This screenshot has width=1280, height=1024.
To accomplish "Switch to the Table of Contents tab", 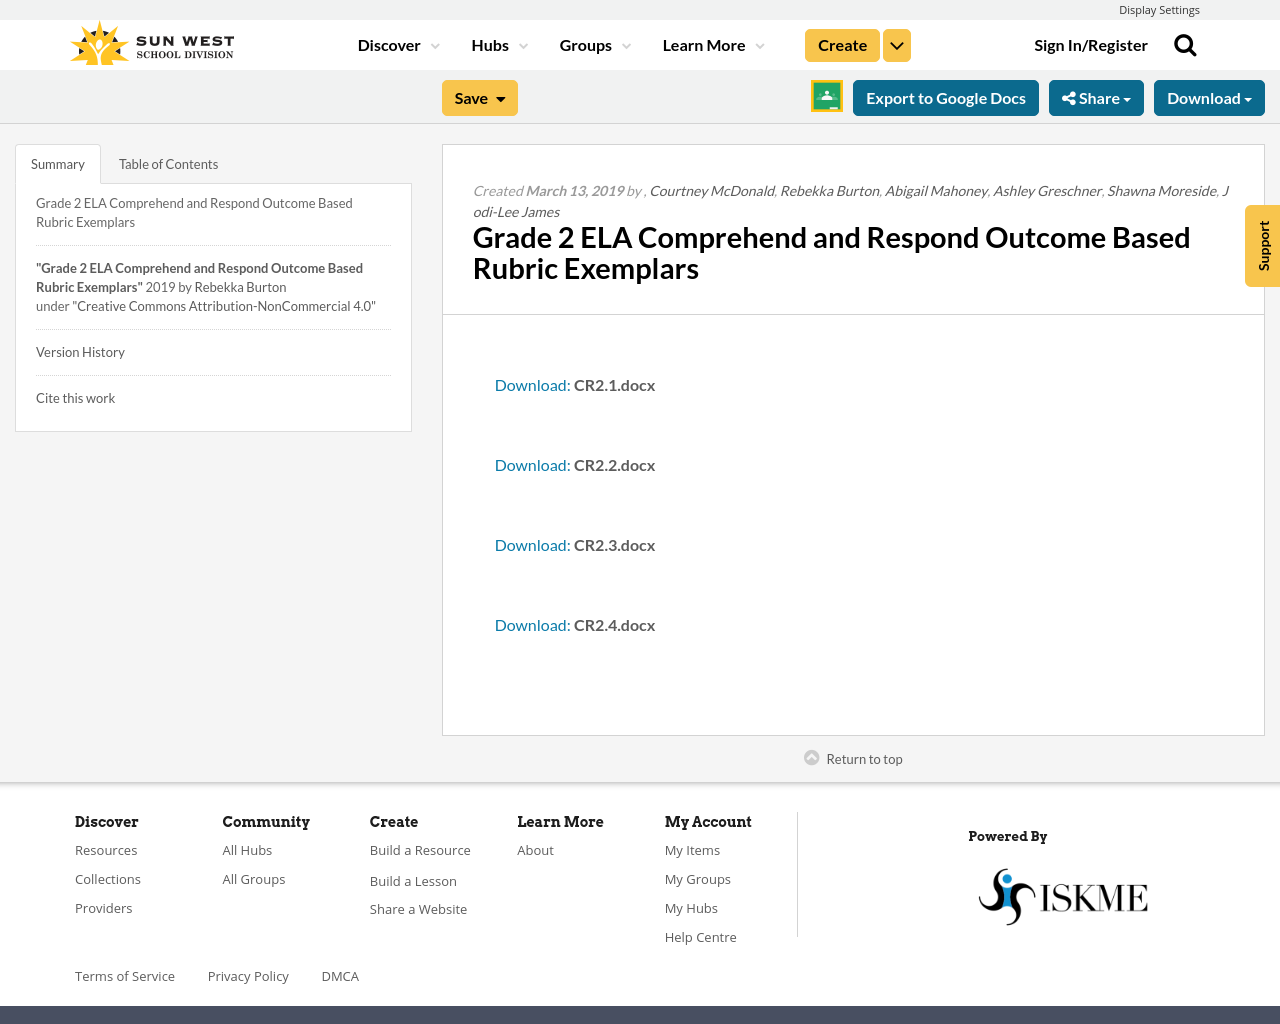I will point(167,162).
